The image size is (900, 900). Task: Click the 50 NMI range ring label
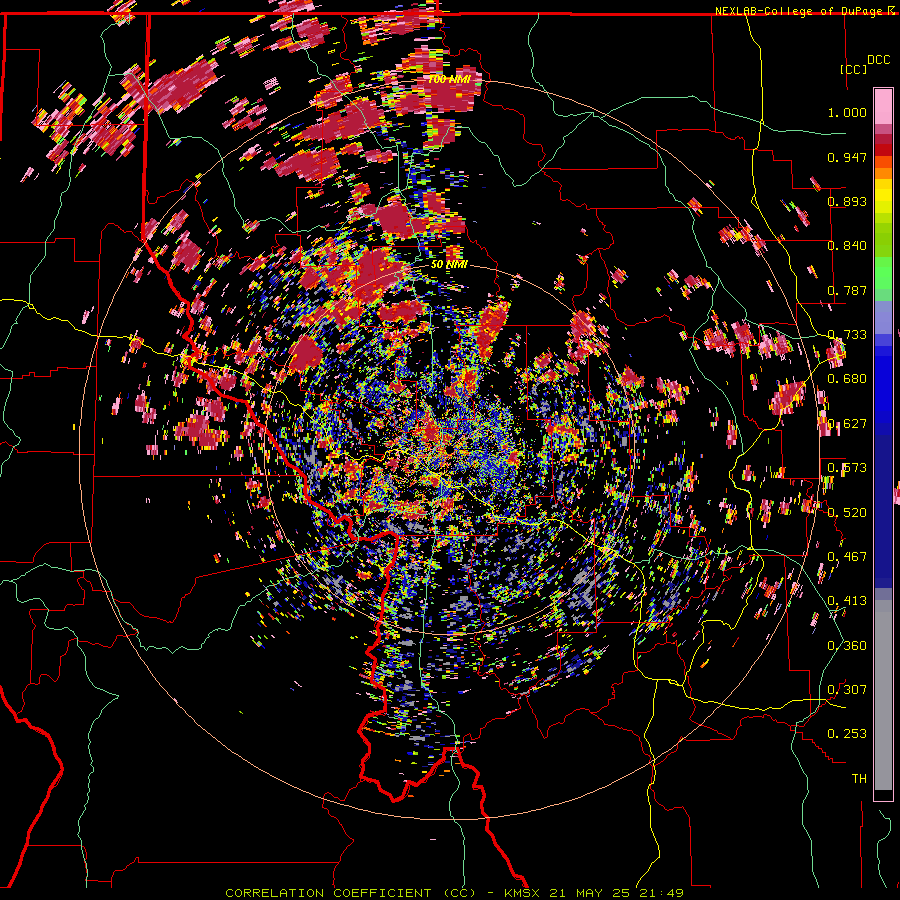pos(449,265)
